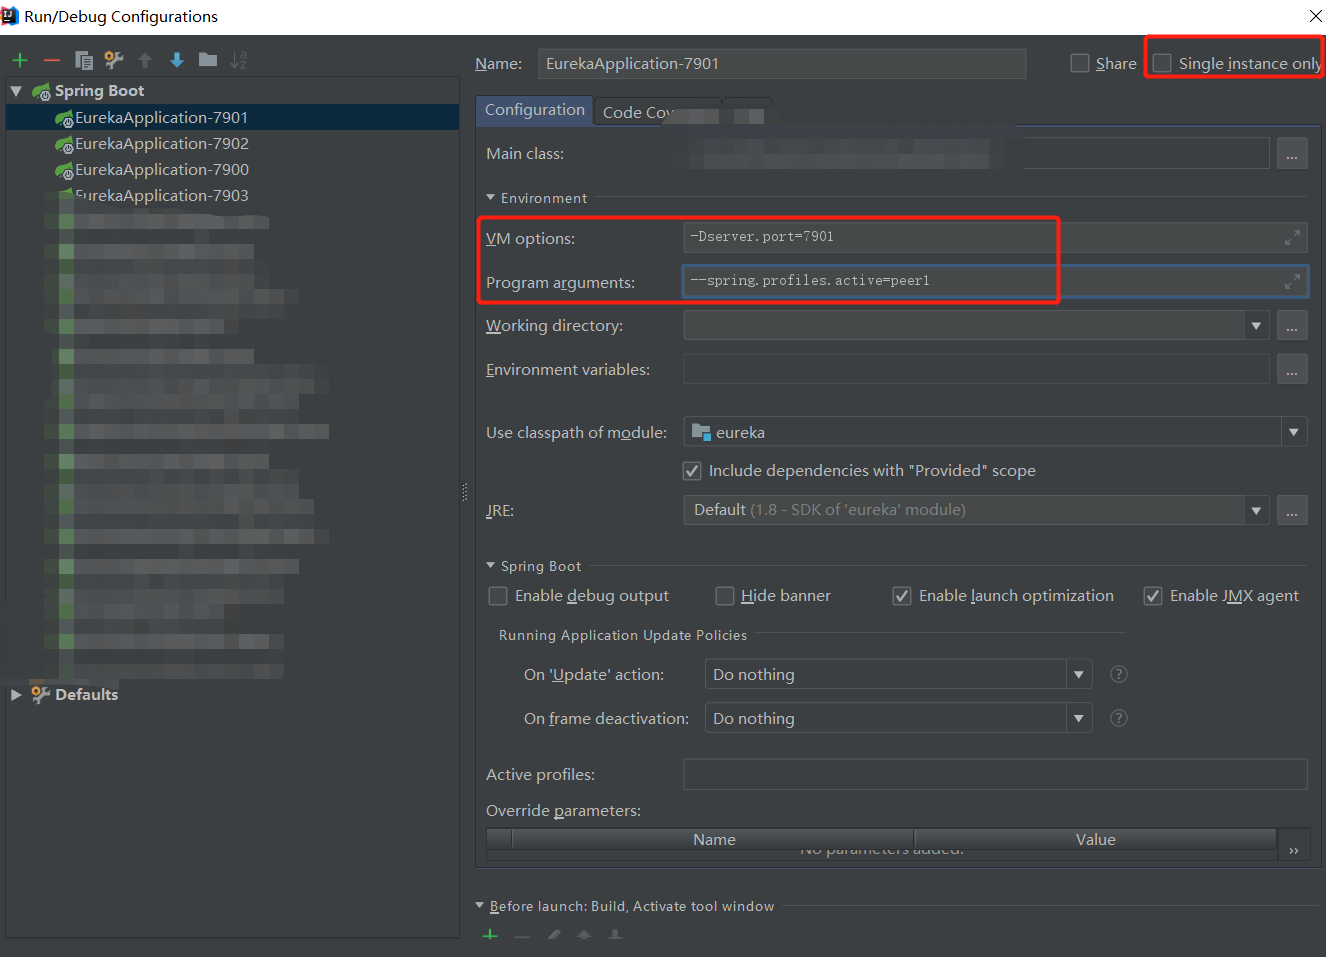Collapse the Environment section
Screen dimensions: 1326x957
click(491, 198)
